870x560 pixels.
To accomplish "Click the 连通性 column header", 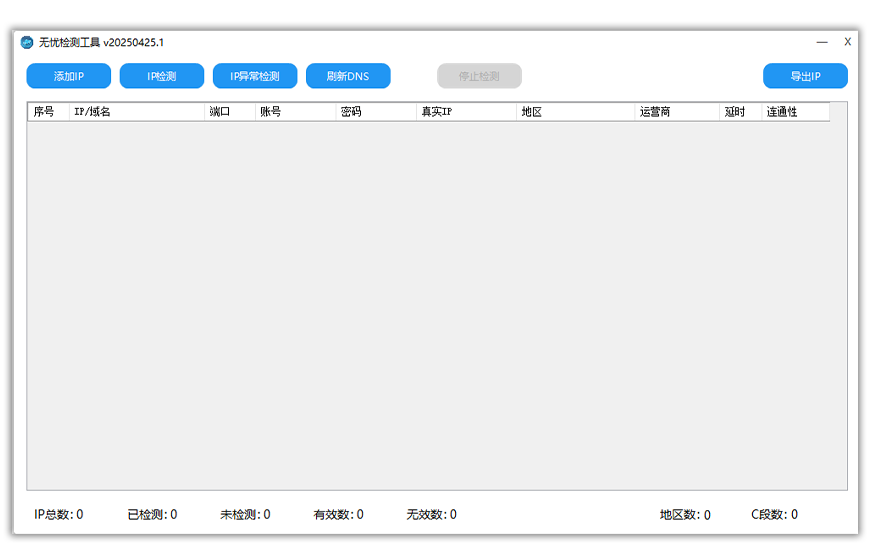I will click(x=795, y=112).
